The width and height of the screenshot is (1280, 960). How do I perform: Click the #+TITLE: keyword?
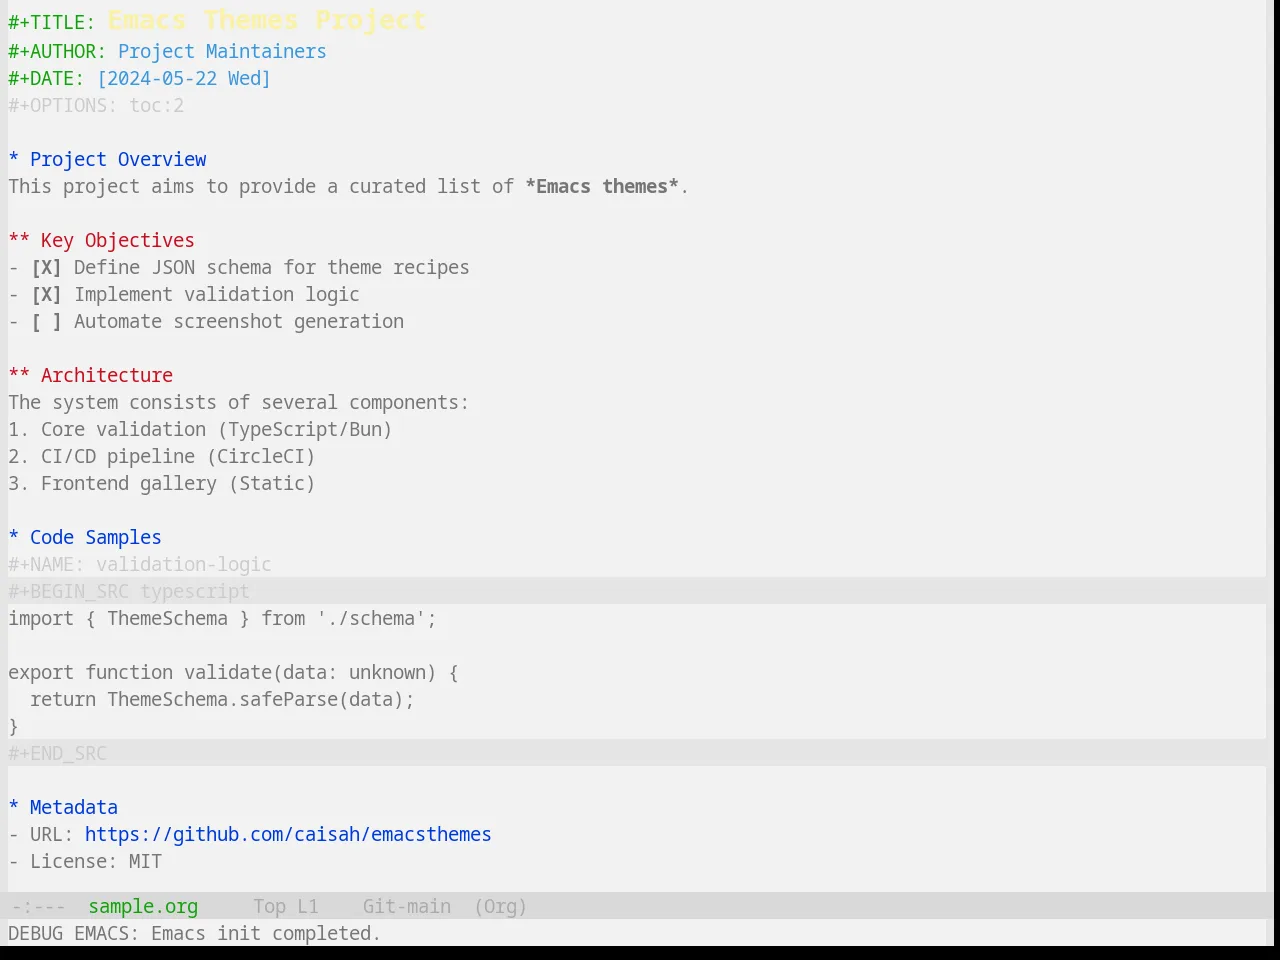pyautogui.click(x=52, y=22)
